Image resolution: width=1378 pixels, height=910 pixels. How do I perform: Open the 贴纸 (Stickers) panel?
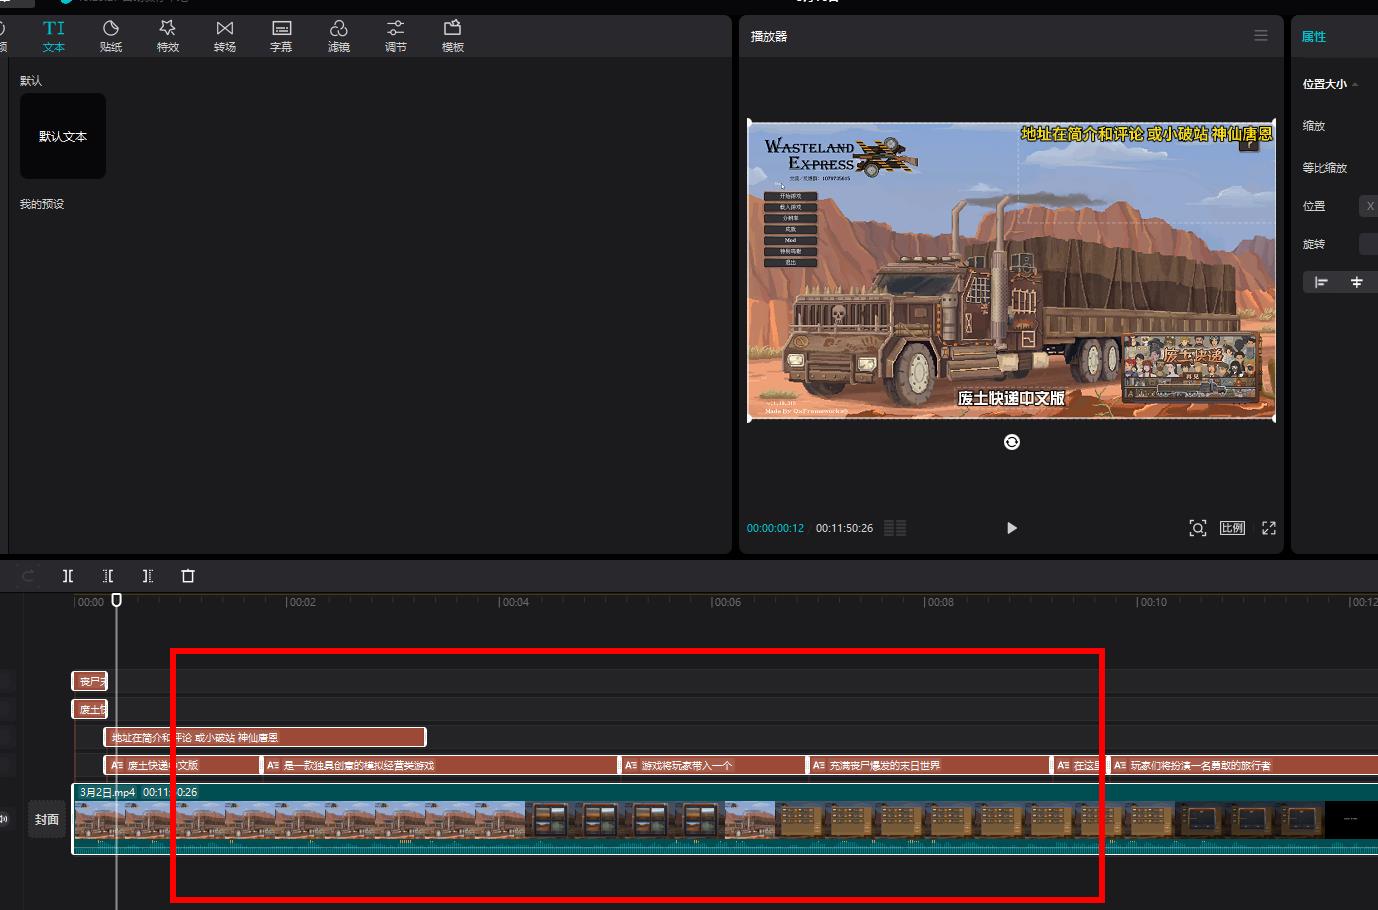pyautogui.click(x=111, y=36)
